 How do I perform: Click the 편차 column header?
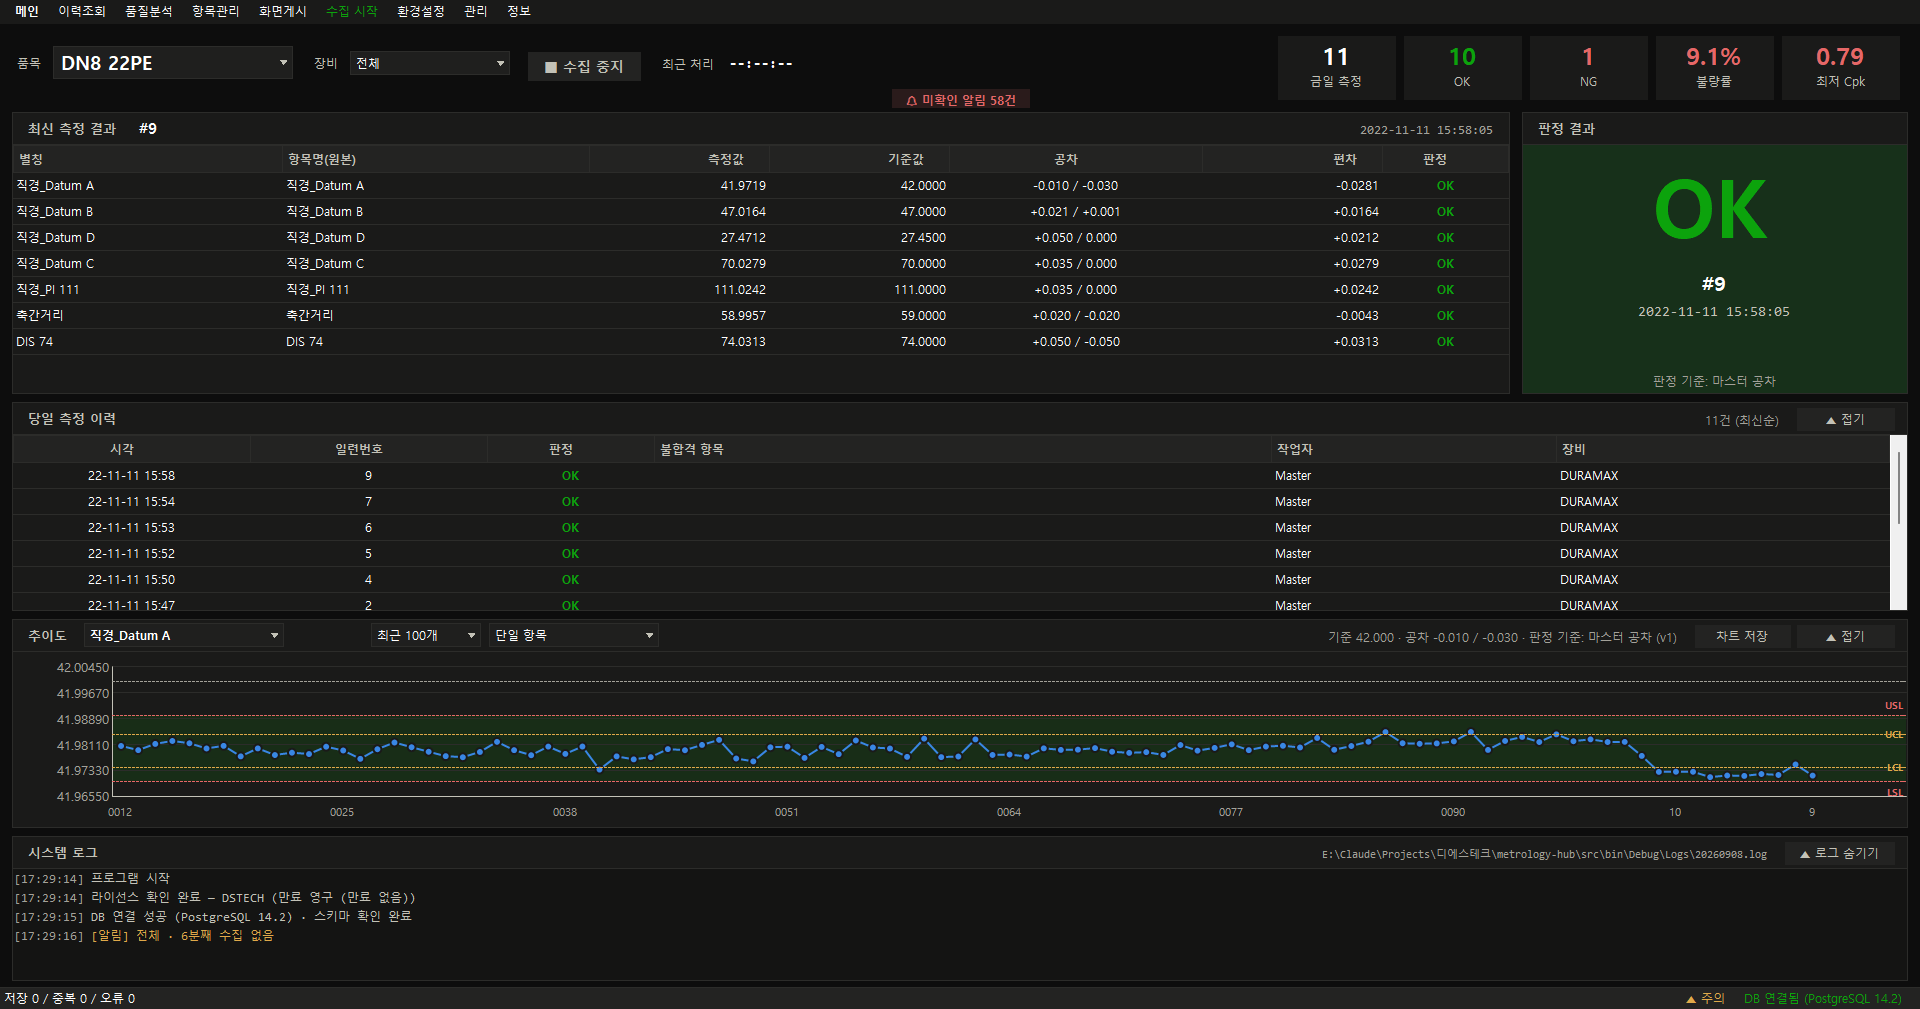coord(1292,160)
